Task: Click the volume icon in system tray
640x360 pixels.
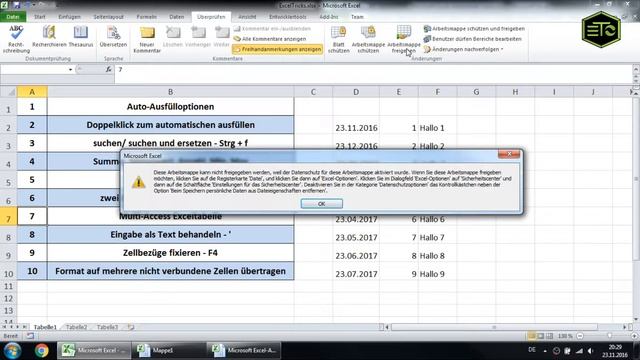Action: click(x=591, y=351)
